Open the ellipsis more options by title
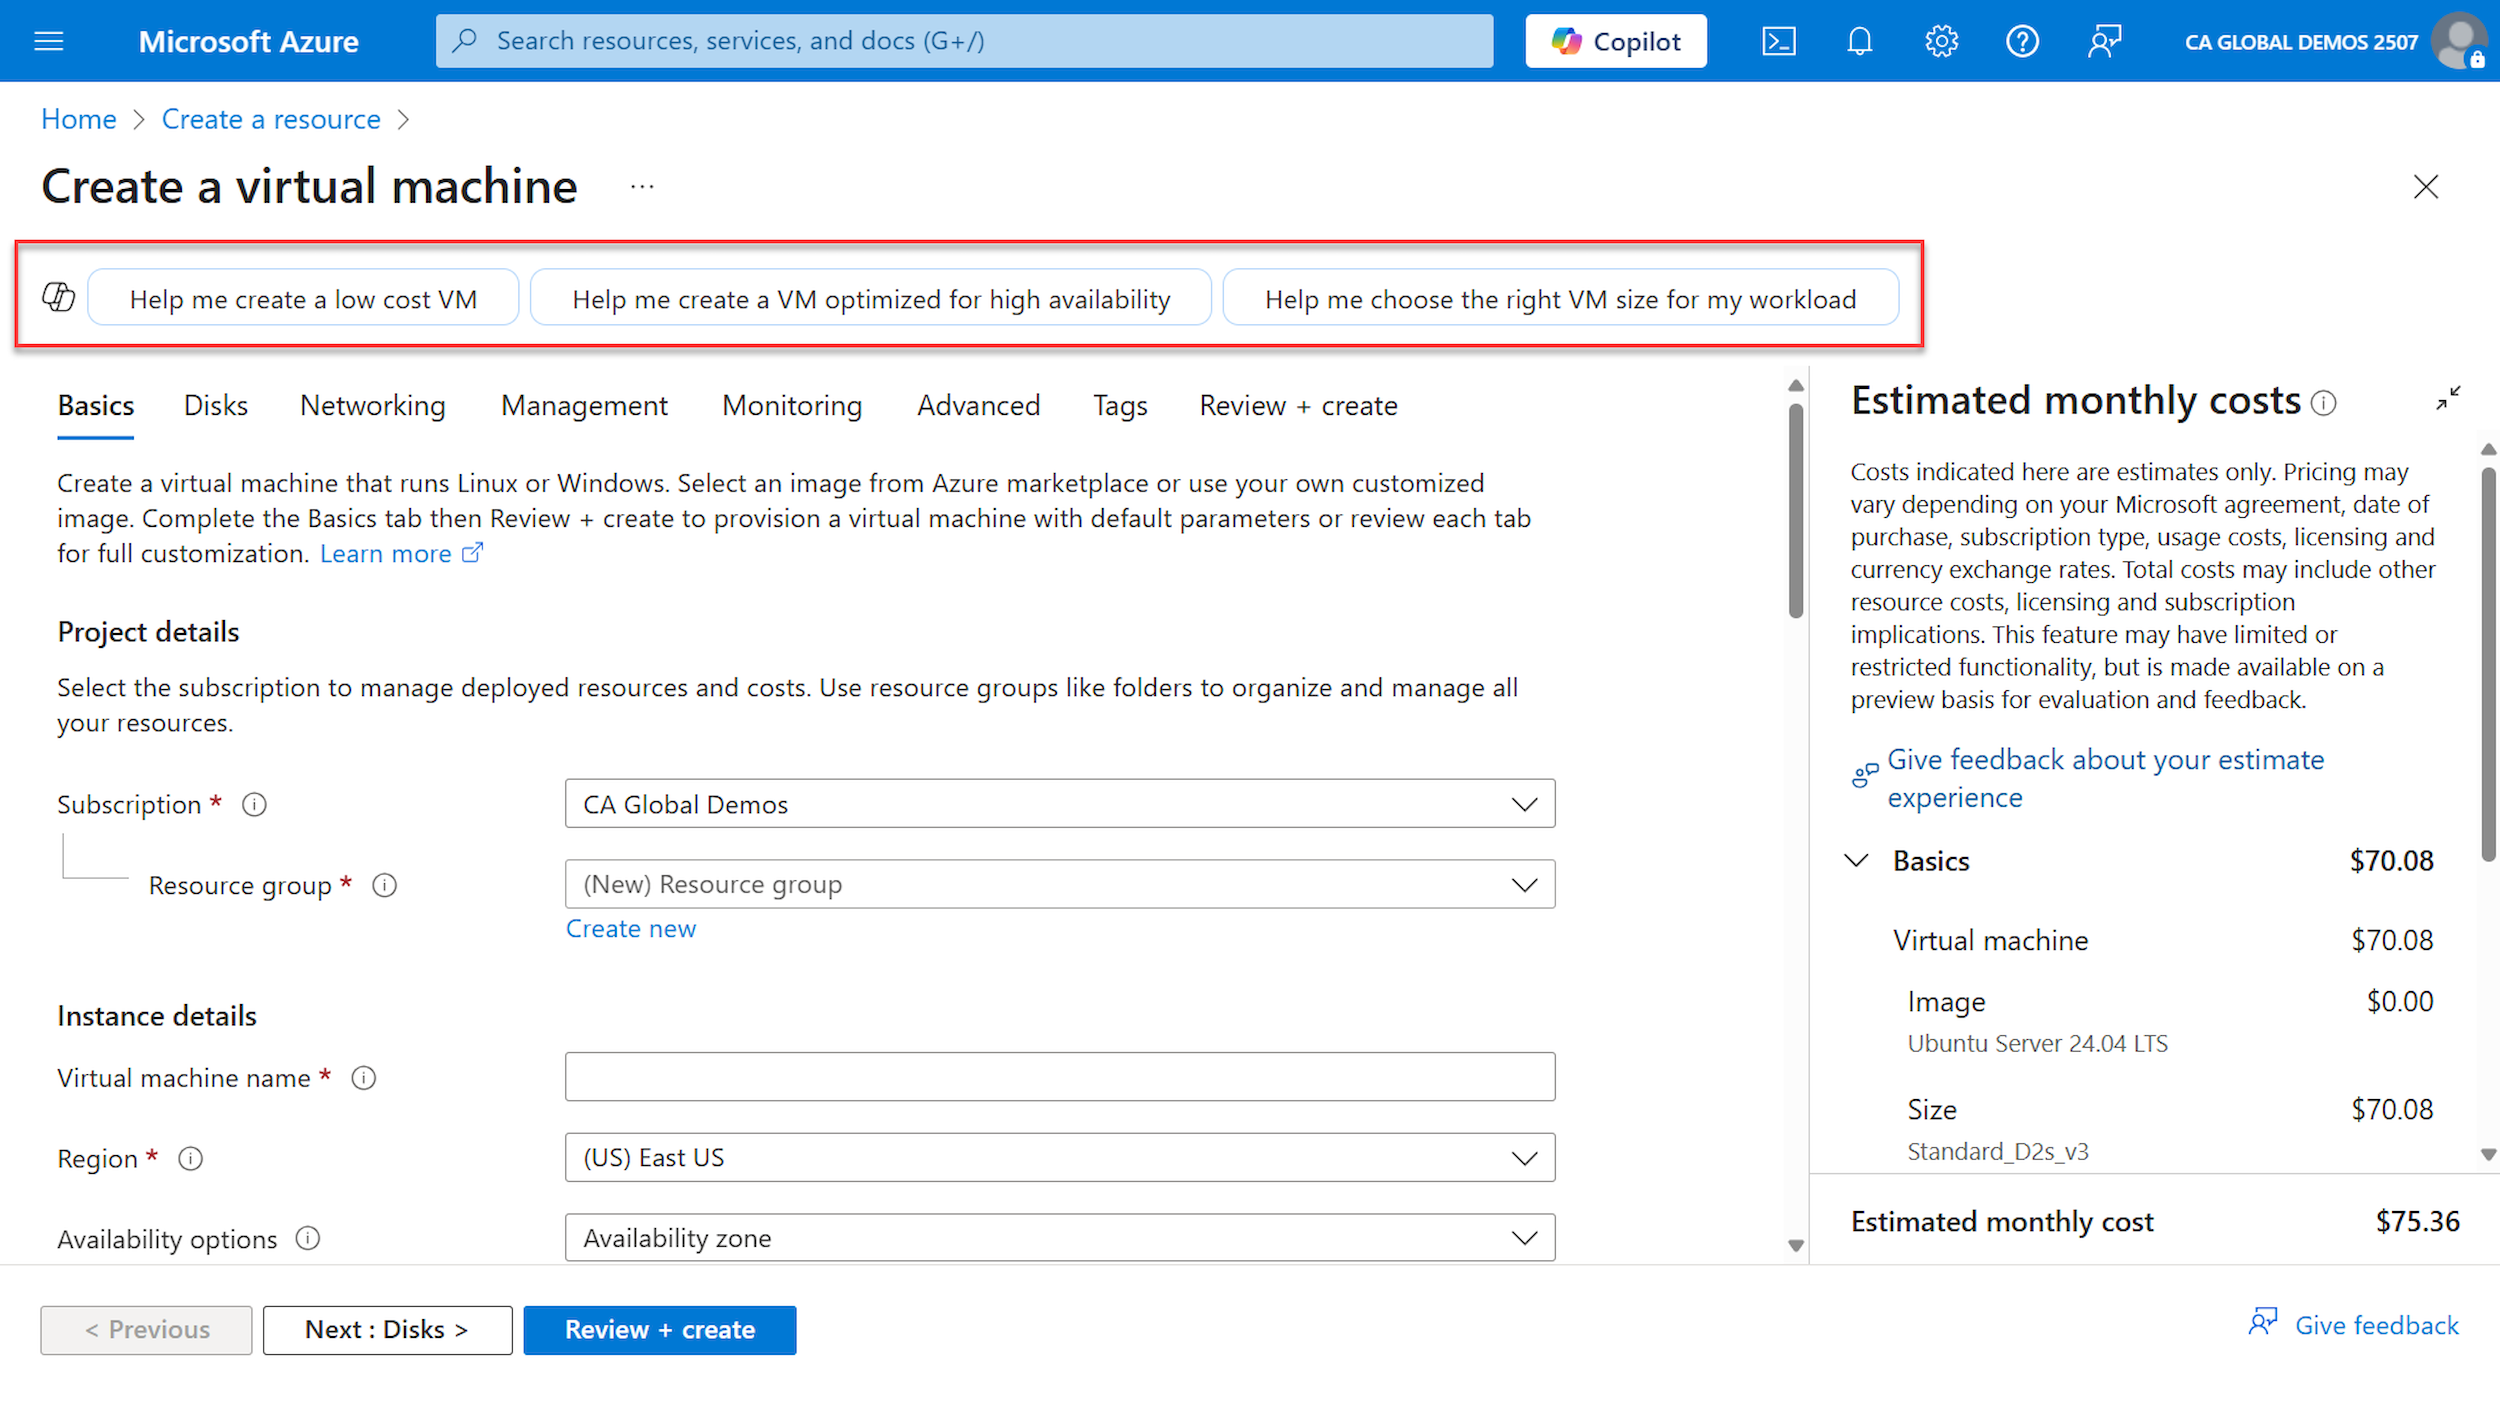This screenshot has width=2500, height=1406. point(642,187)
